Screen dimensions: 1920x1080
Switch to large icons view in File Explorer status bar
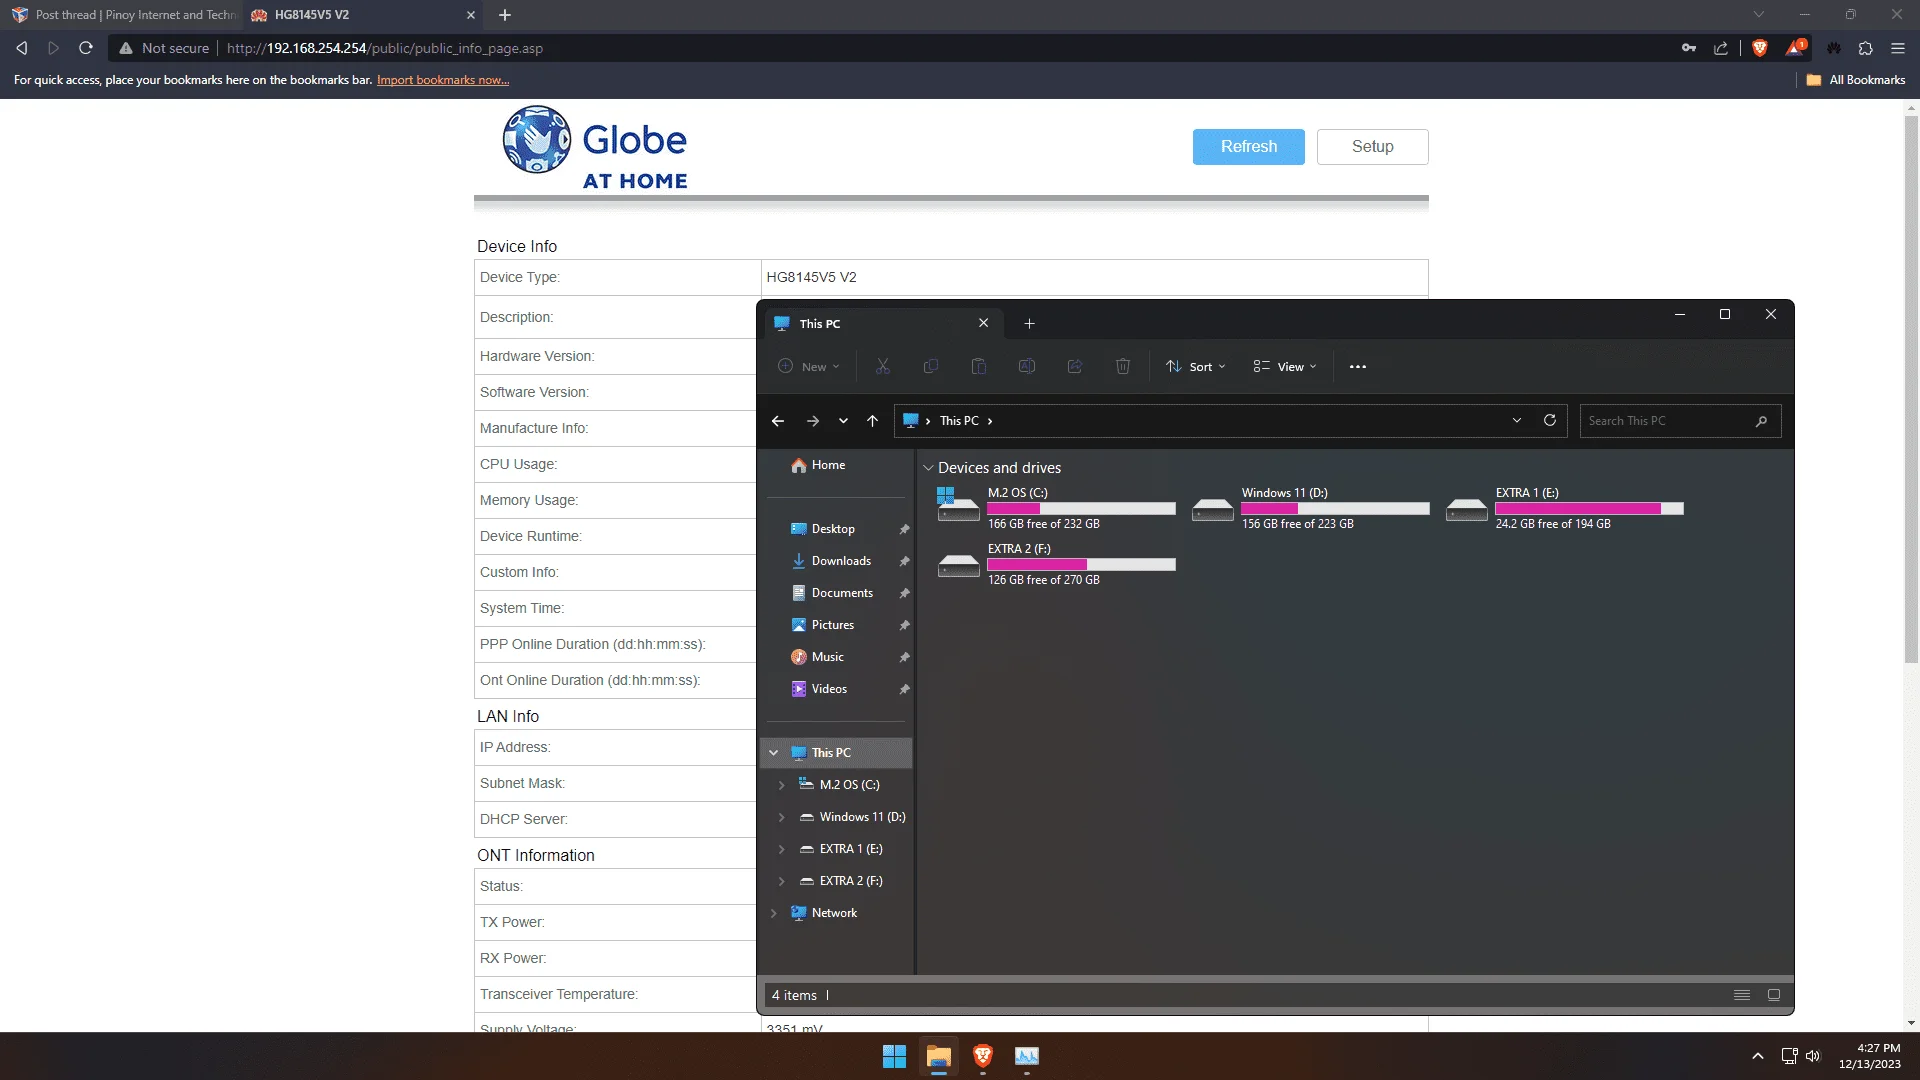[1774, 995]
